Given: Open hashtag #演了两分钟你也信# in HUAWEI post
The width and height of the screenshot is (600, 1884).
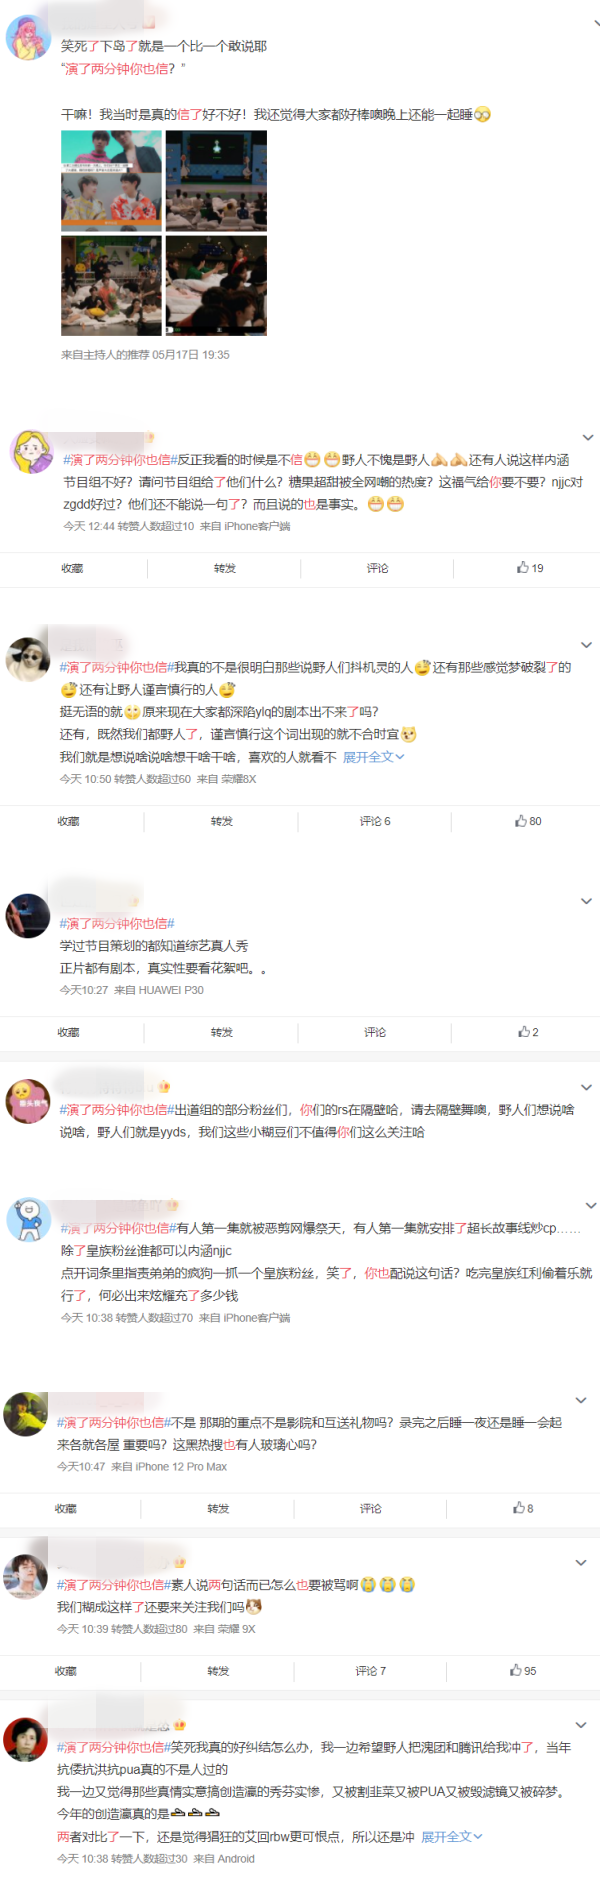Looking at the screenshot, I should tap(117, 923).
